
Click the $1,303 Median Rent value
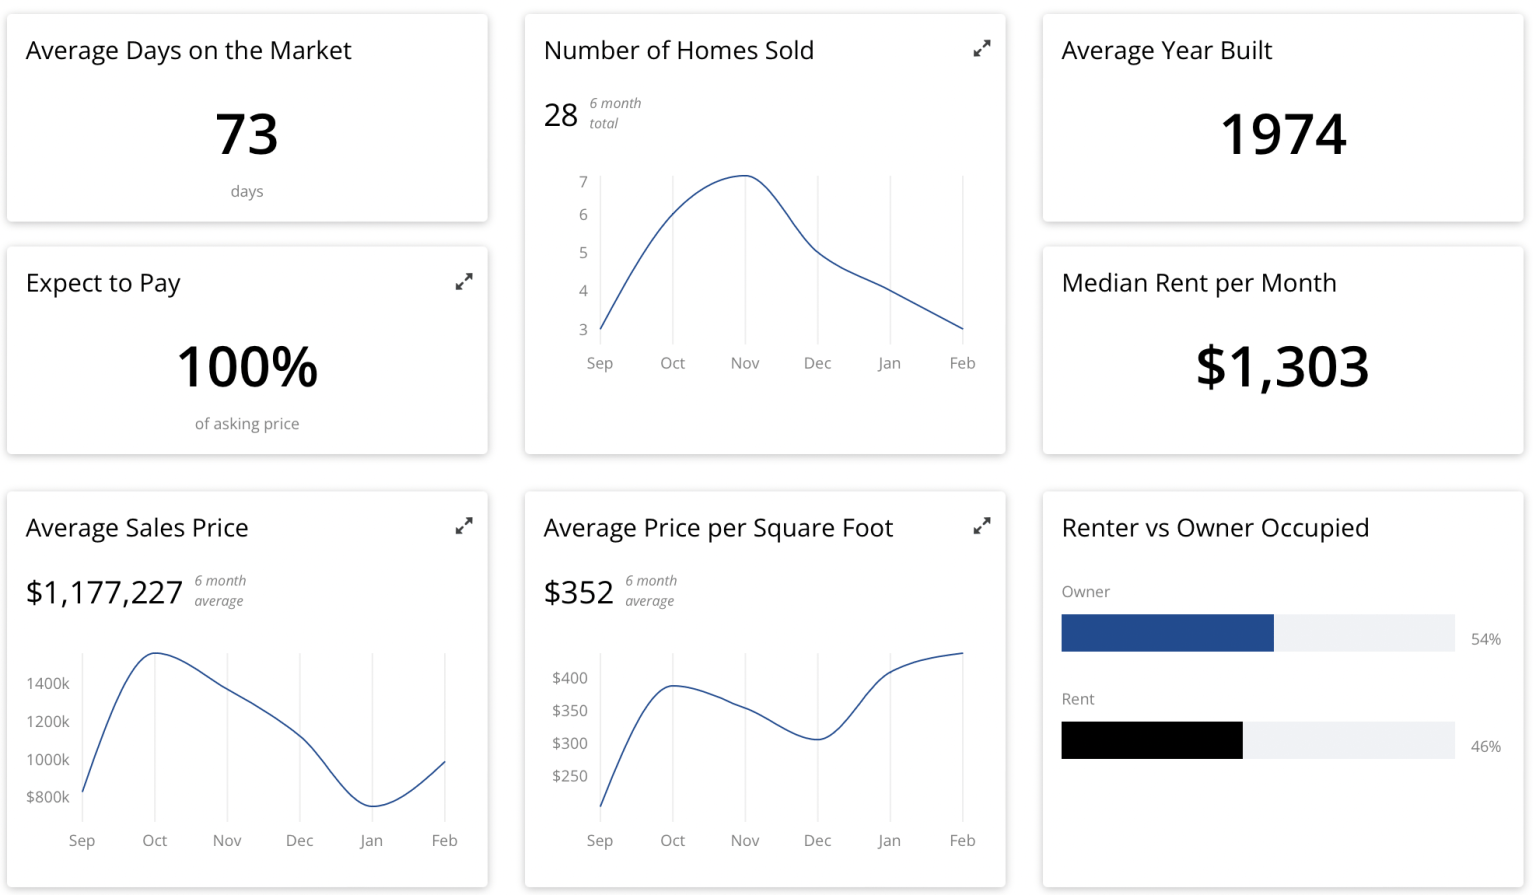1282,366
